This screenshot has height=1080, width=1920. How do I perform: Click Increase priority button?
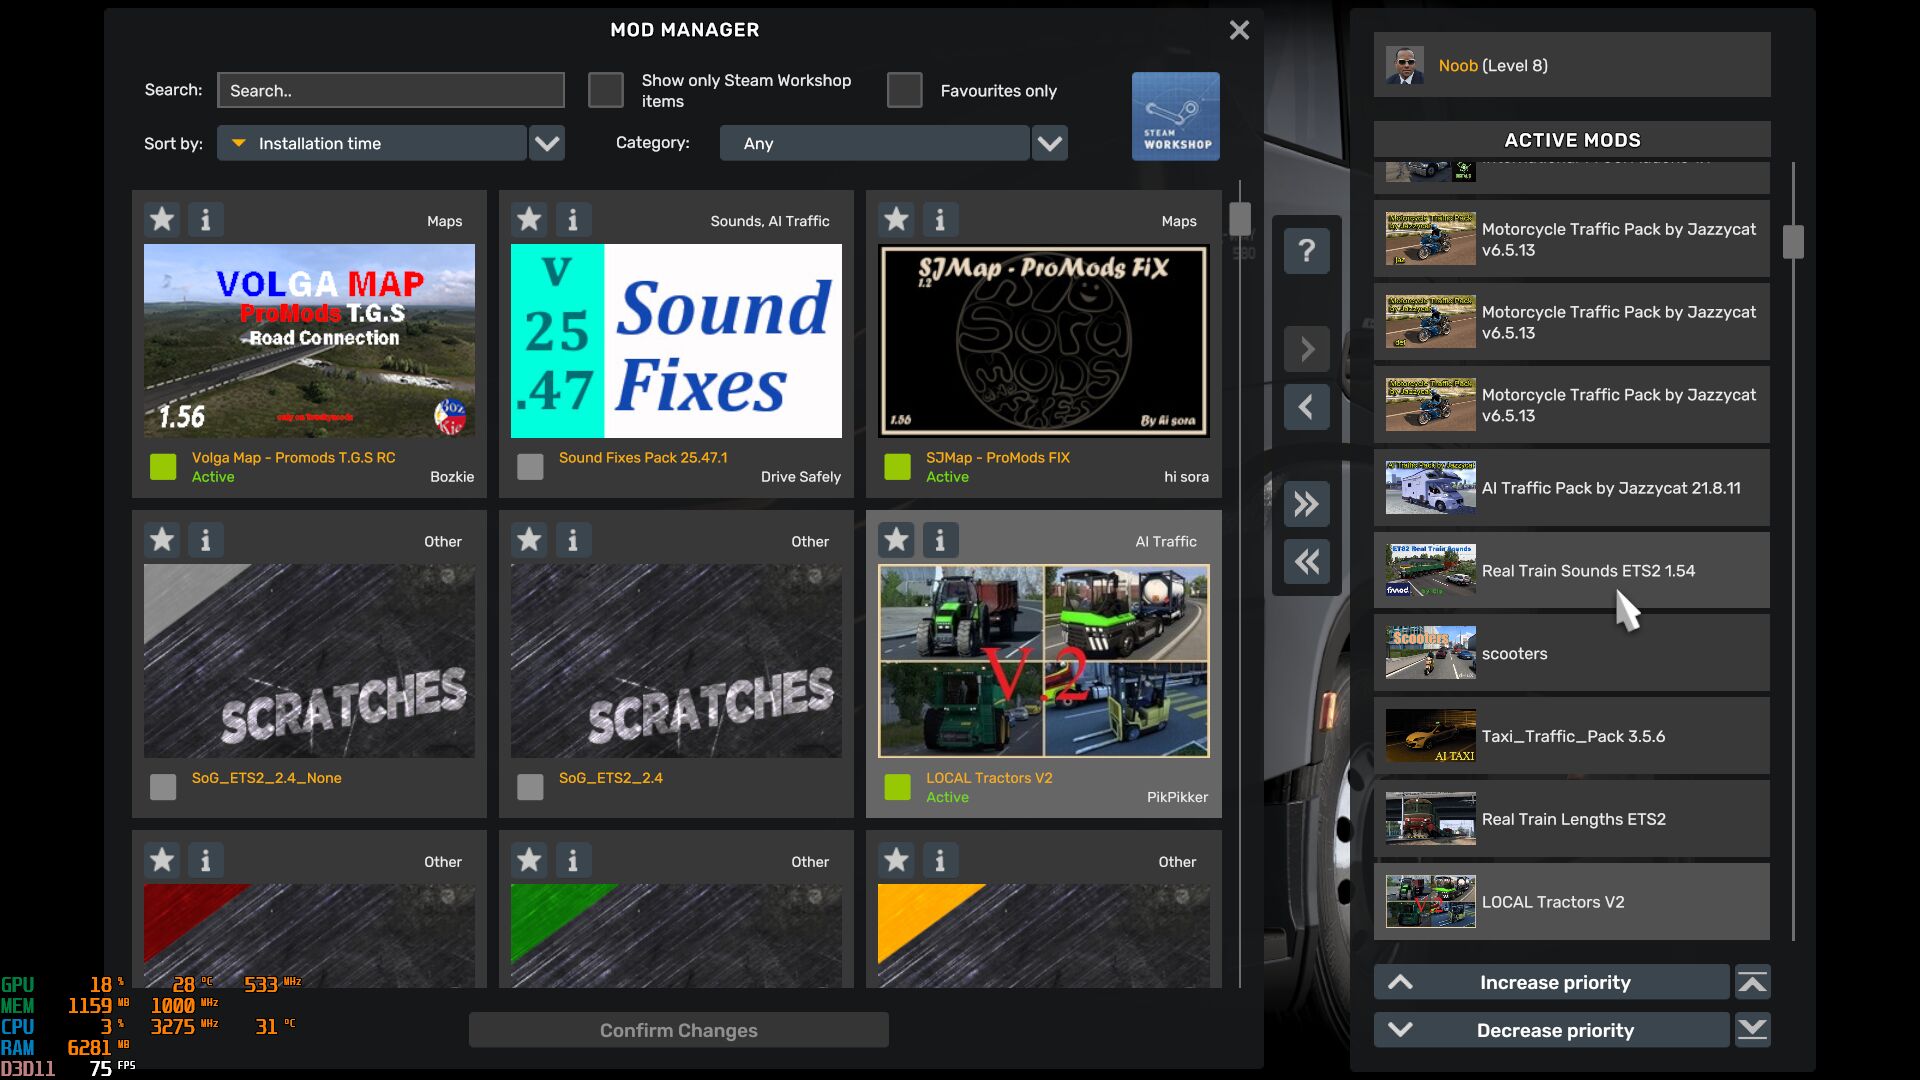(x=1552, y=983)
